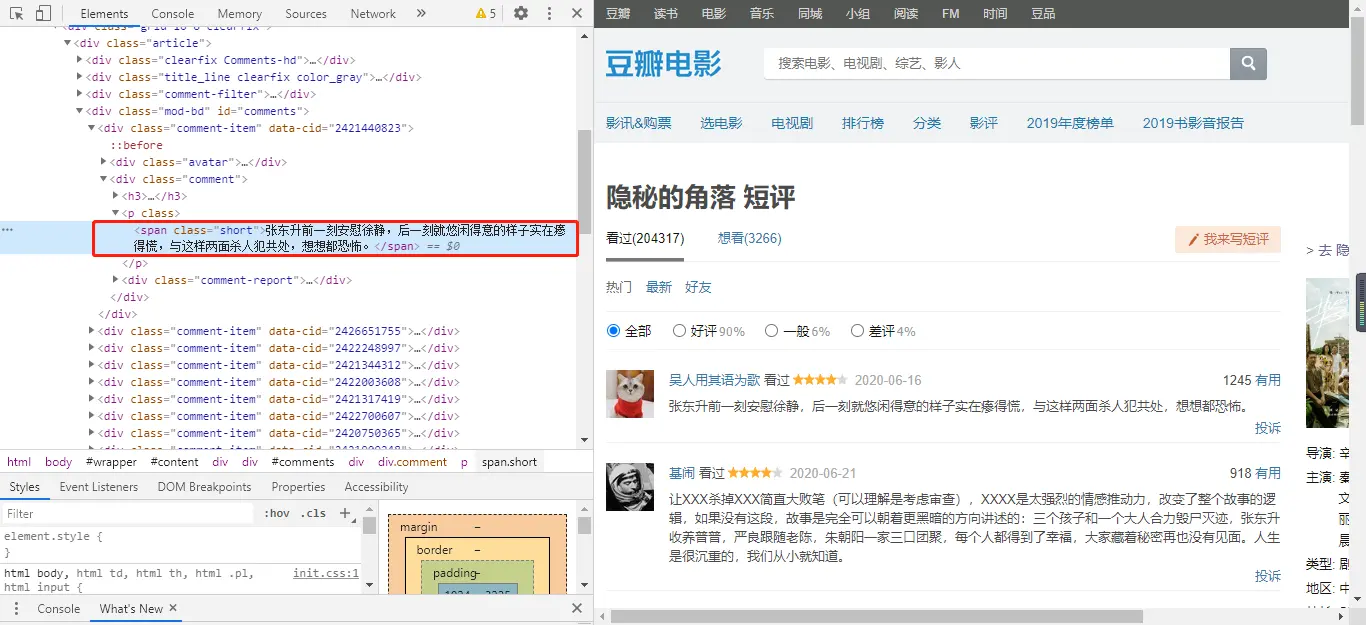Expand the comment-report div node
Viewport: 1366px width, 625px height.
click(116, 280)
